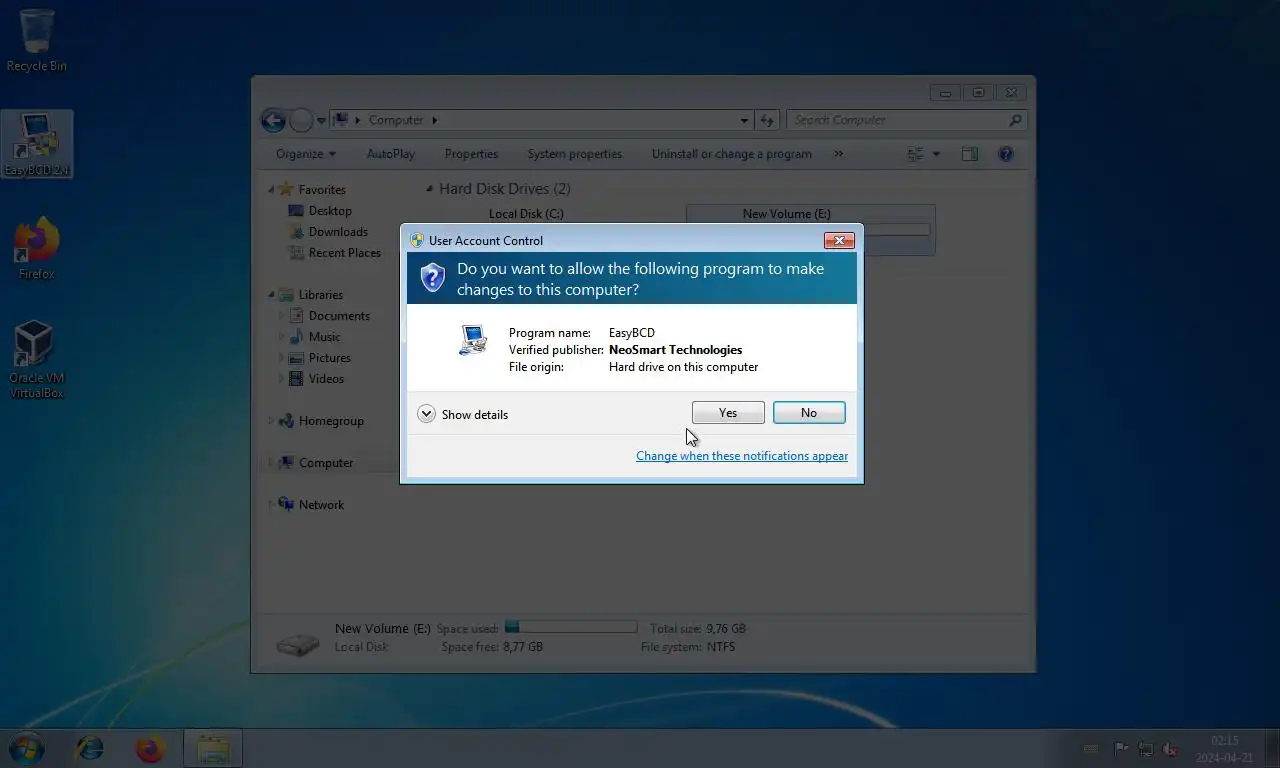Open the Organize menu in Explorer
Viewport: 1280px width, 768px height.
pyautogui.click(x=306, y=154)
